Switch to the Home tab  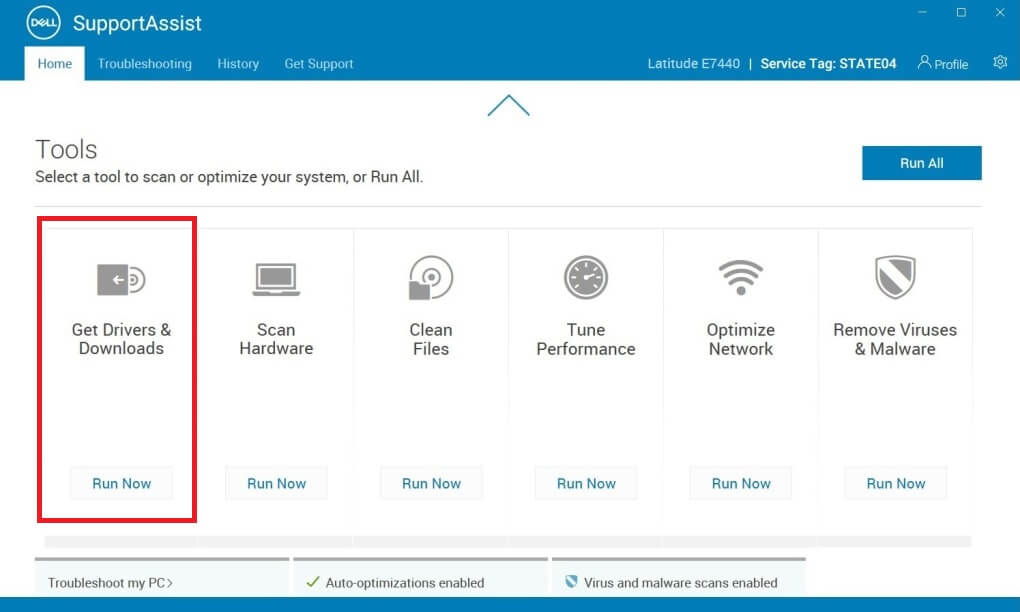point(55,64)
